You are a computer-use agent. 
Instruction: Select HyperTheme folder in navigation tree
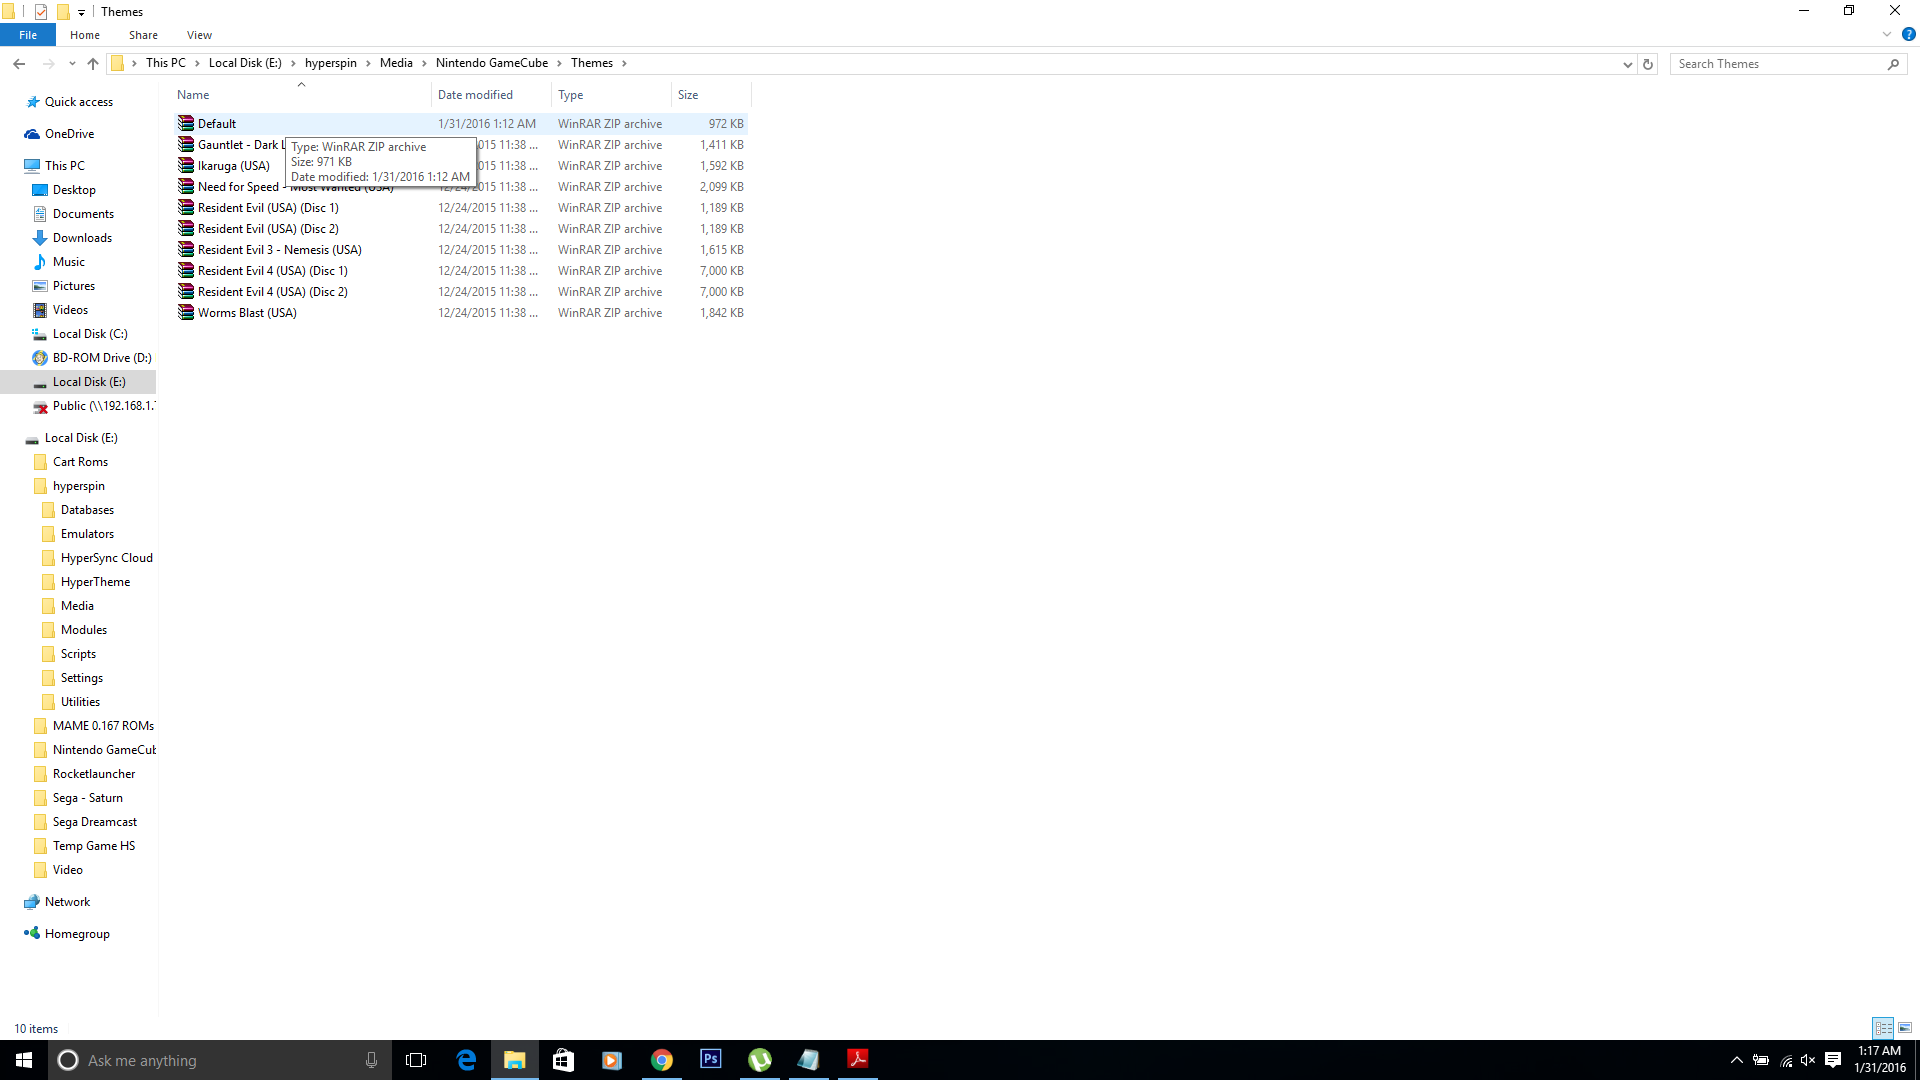pyautogui.click(x=95, y=582)
